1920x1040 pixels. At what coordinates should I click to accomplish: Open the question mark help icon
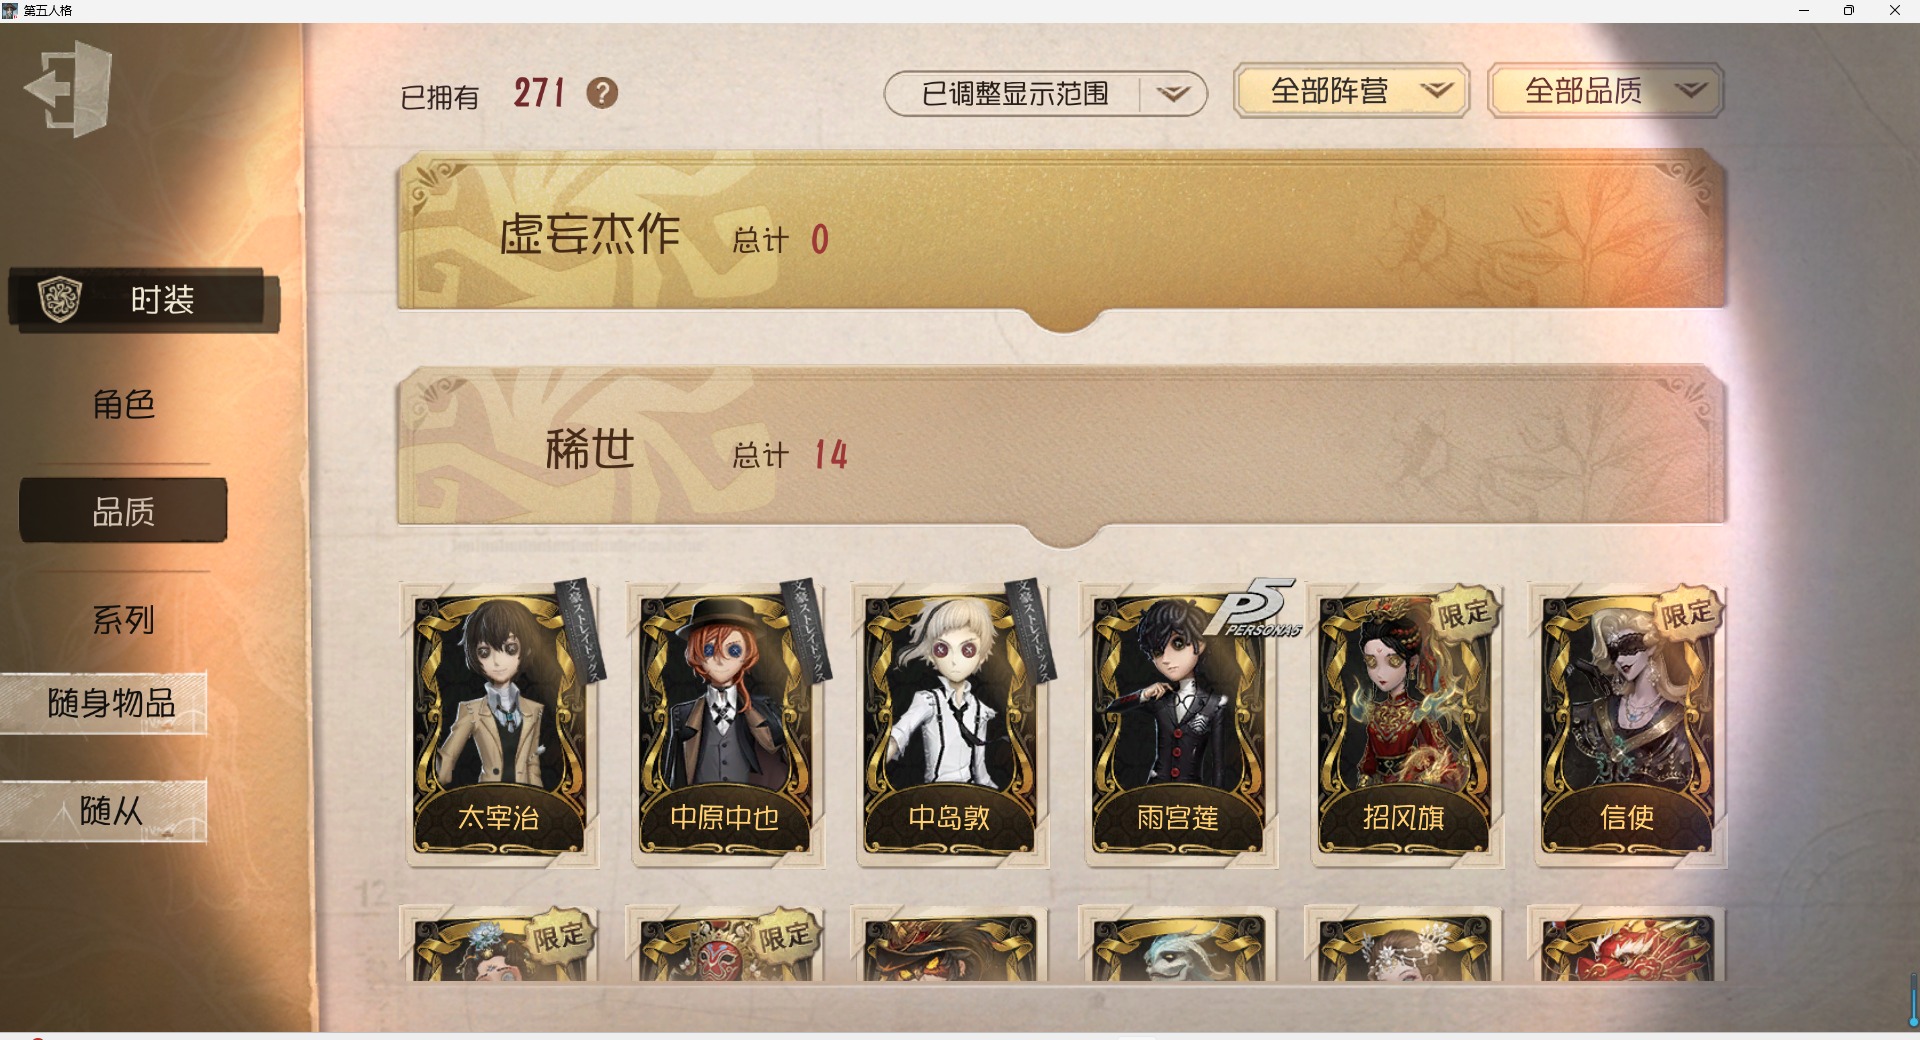(x=602, y=93)
